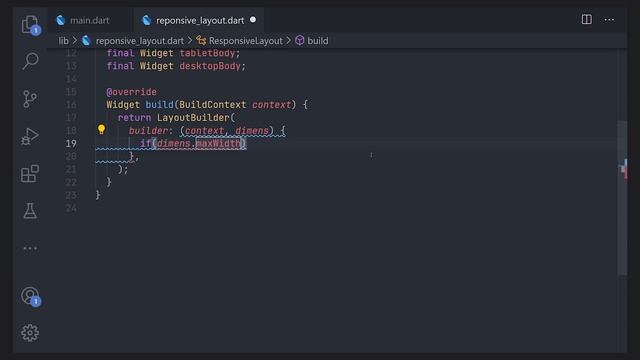Click line number 16 in the gutter
The height and width of the screenshot is (360, 640).
click(x=71, y=105)
